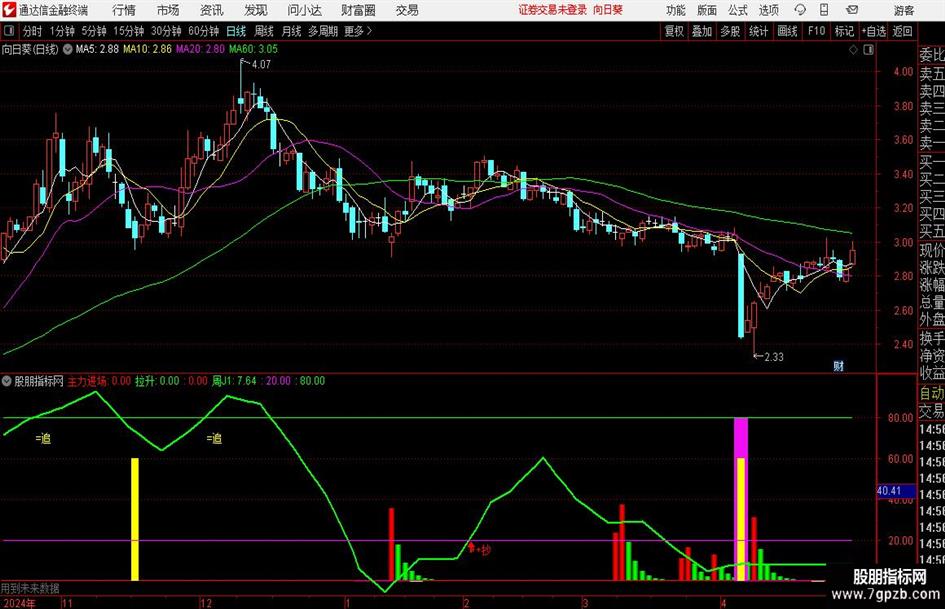
Task: Open the F10 company info
Action: click(x=816, y=31)
